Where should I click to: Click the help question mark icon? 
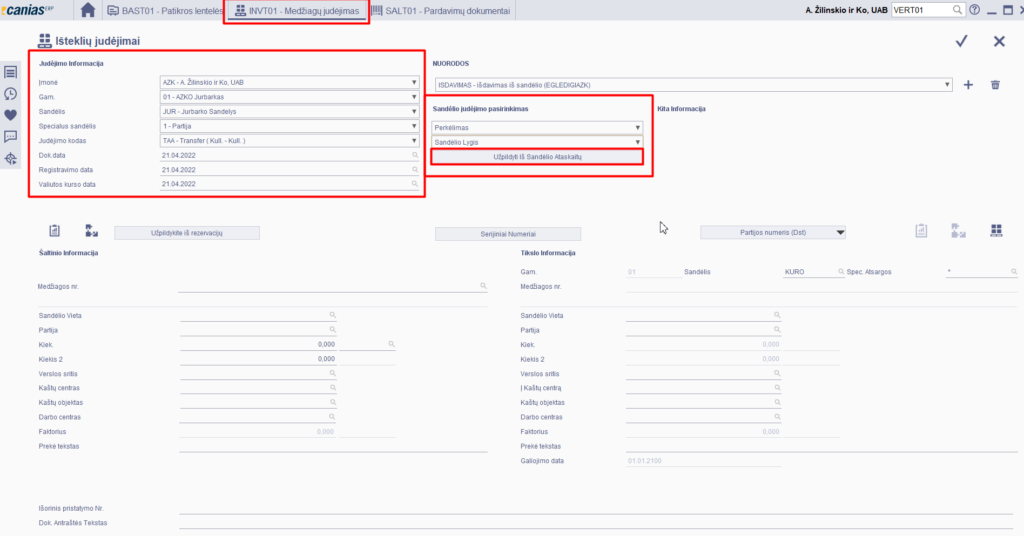coord(975,10)
